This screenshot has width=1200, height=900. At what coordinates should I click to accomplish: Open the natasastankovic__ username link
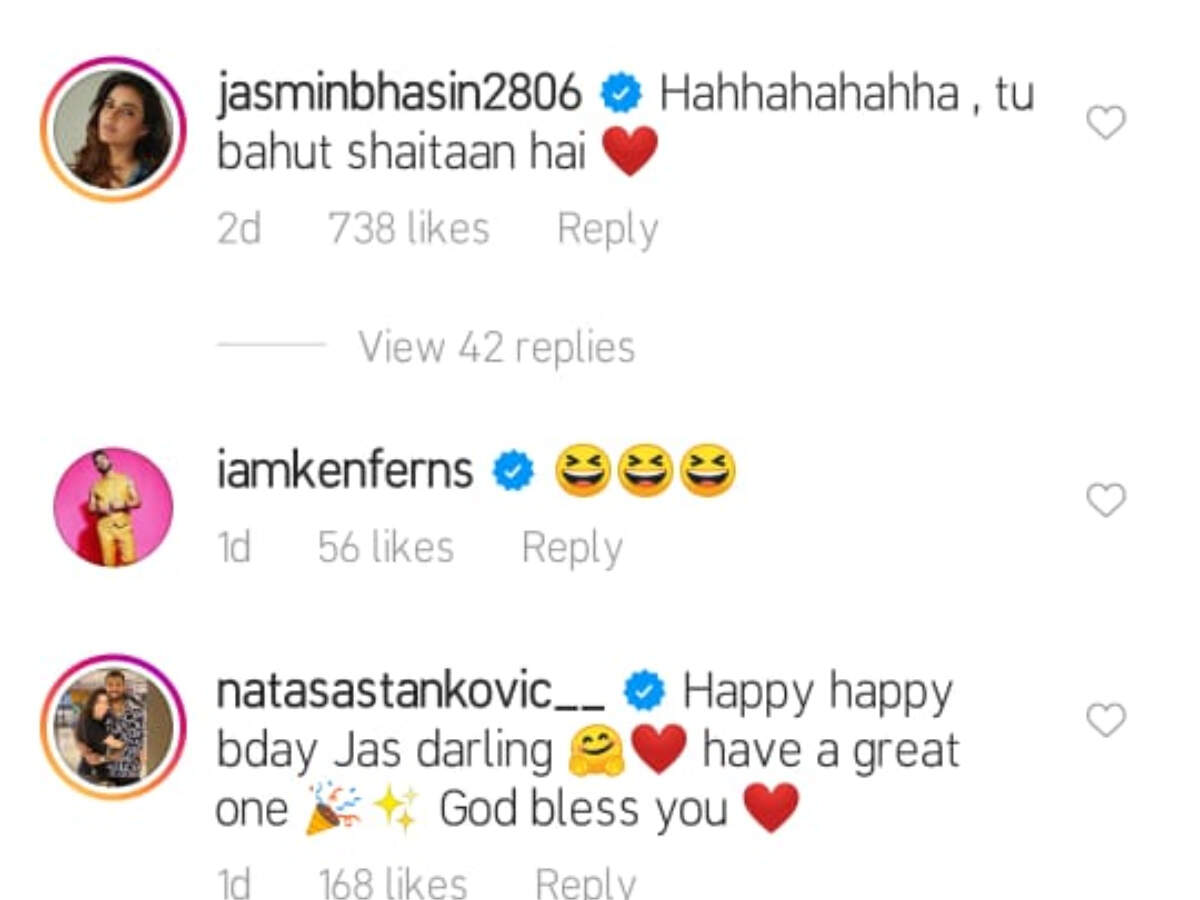(411, 692)
